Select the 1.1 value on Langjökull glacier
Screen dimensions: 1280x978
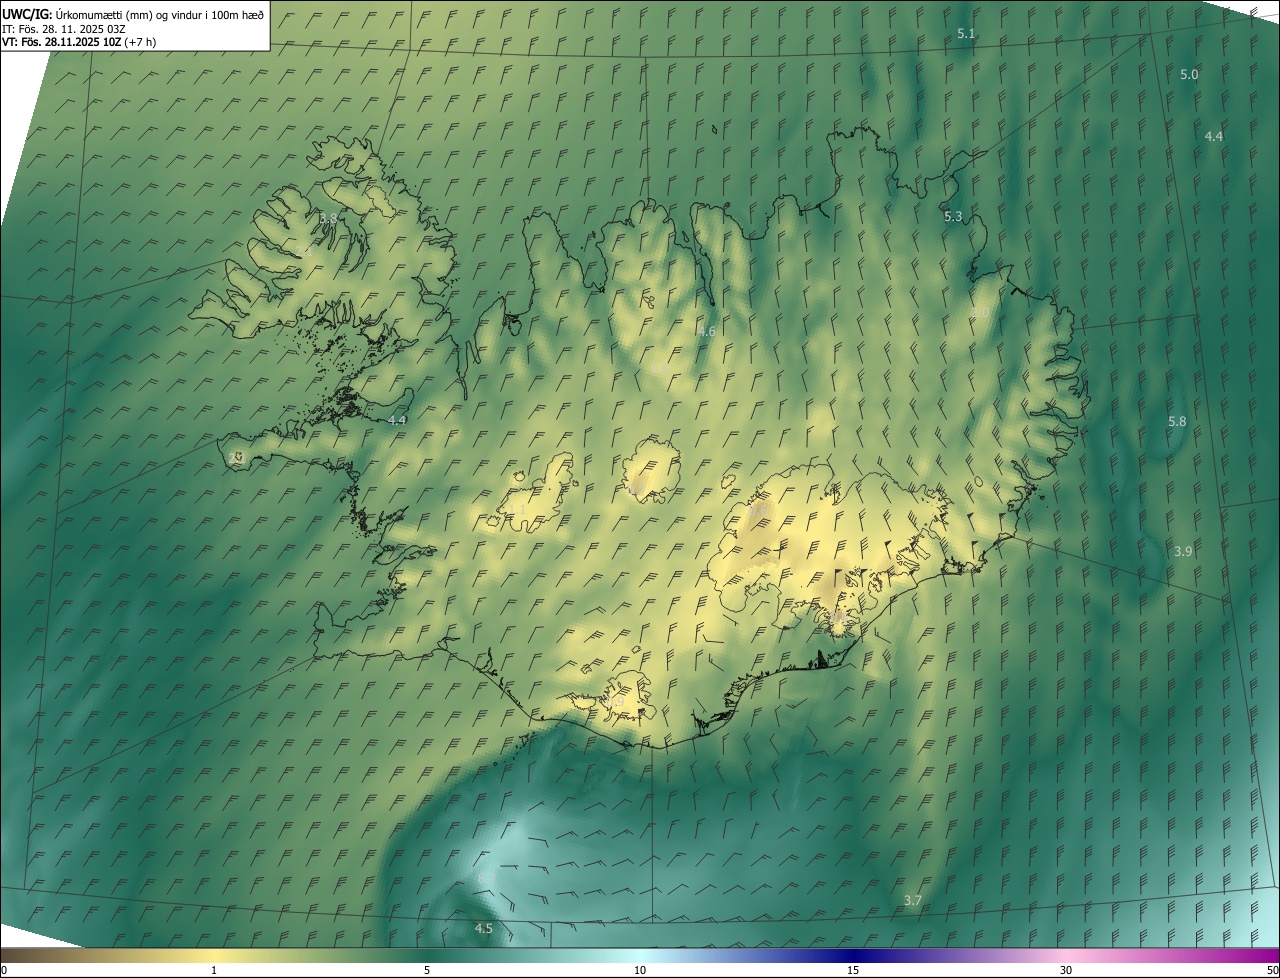click(x=517, y=510)
